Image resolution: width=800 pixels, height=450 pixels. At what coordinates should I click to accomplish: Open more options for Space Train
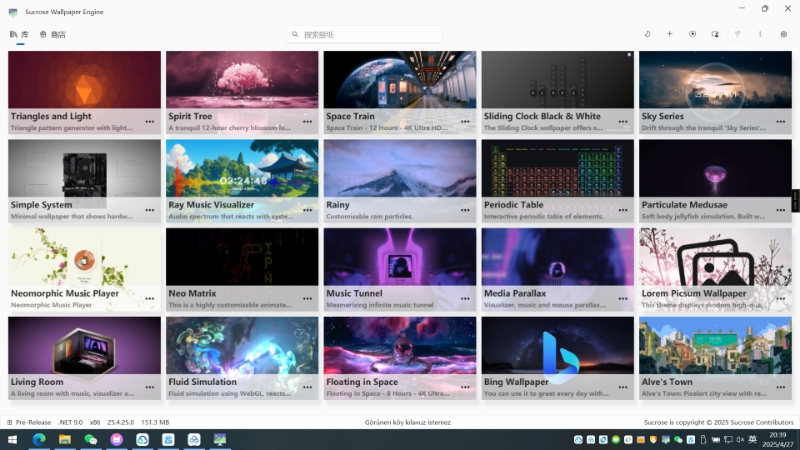[465, 121]
